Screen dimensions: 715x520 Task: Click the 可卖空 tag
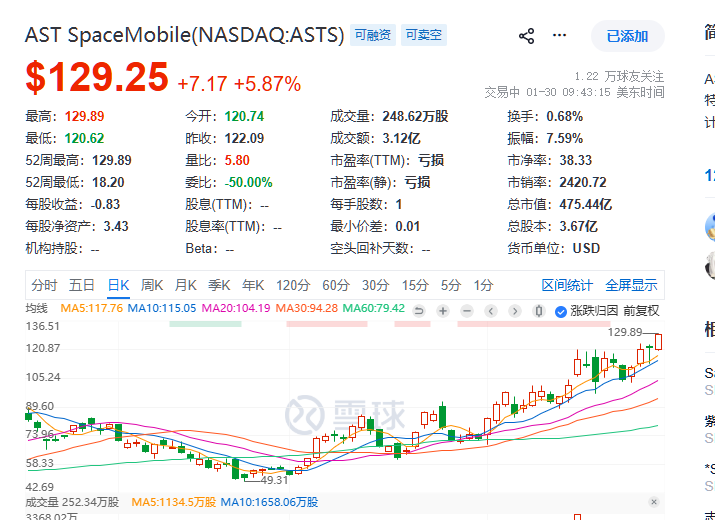click(424, 35)
